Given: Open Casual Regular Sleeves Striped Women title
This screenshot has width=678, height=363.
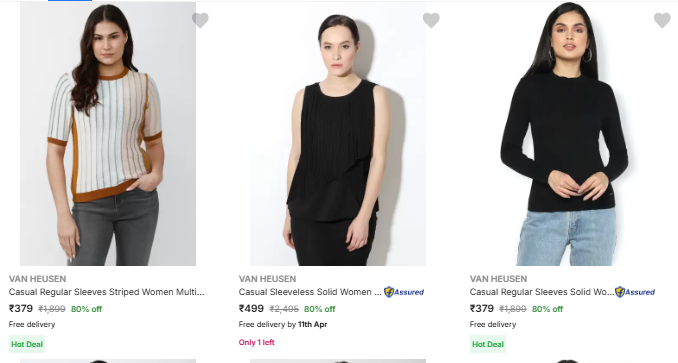Looking at the screenshot, I should 106,292.
